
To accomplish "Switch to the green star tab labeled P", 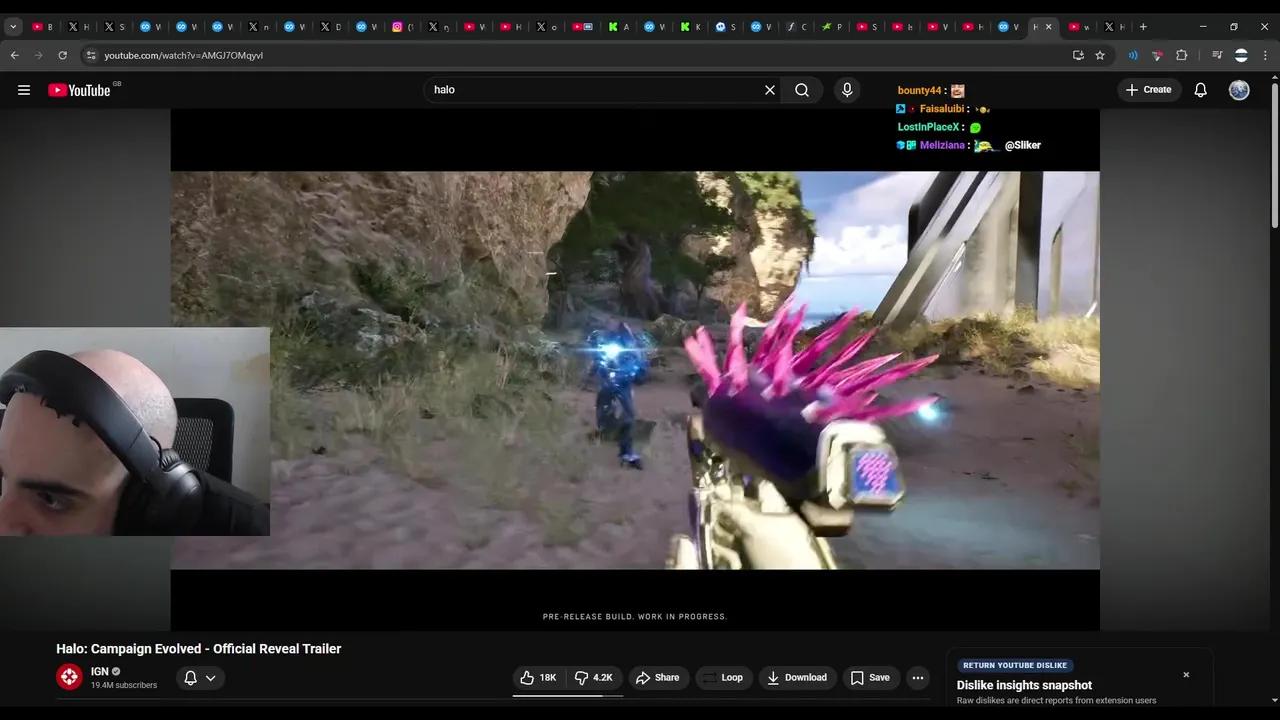I will (x=832, y=27).
